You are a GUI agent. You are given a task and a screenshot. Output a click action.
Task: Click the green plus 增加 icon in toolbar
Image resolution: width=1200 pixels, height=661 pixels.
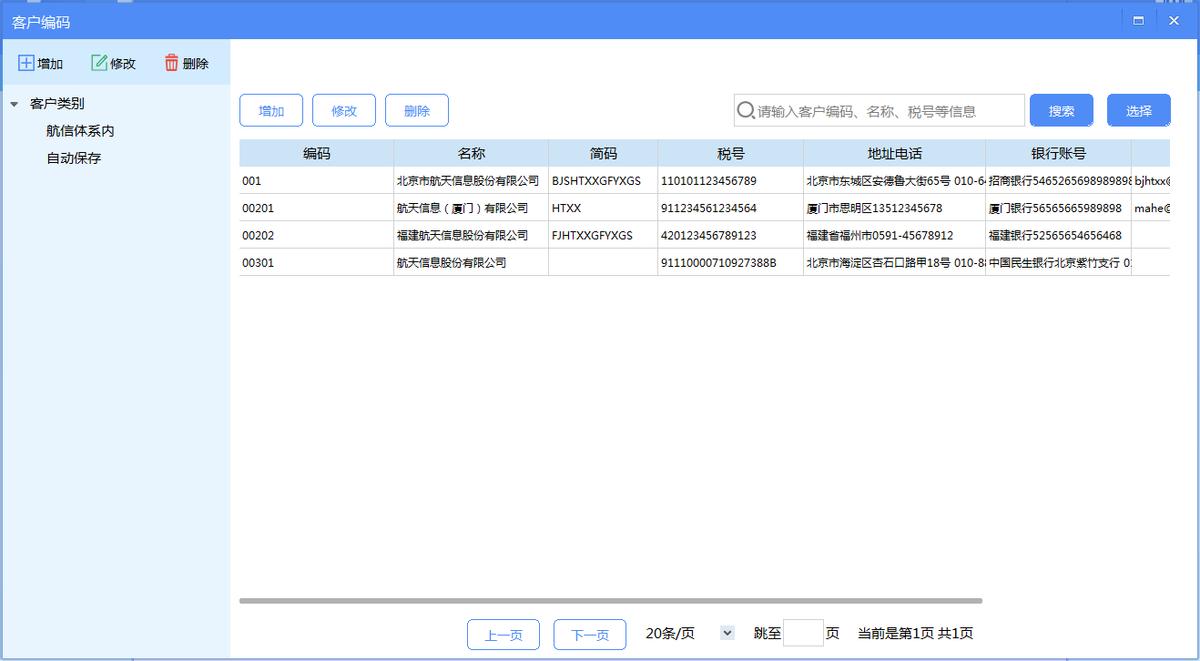click(x=28, y=62)
